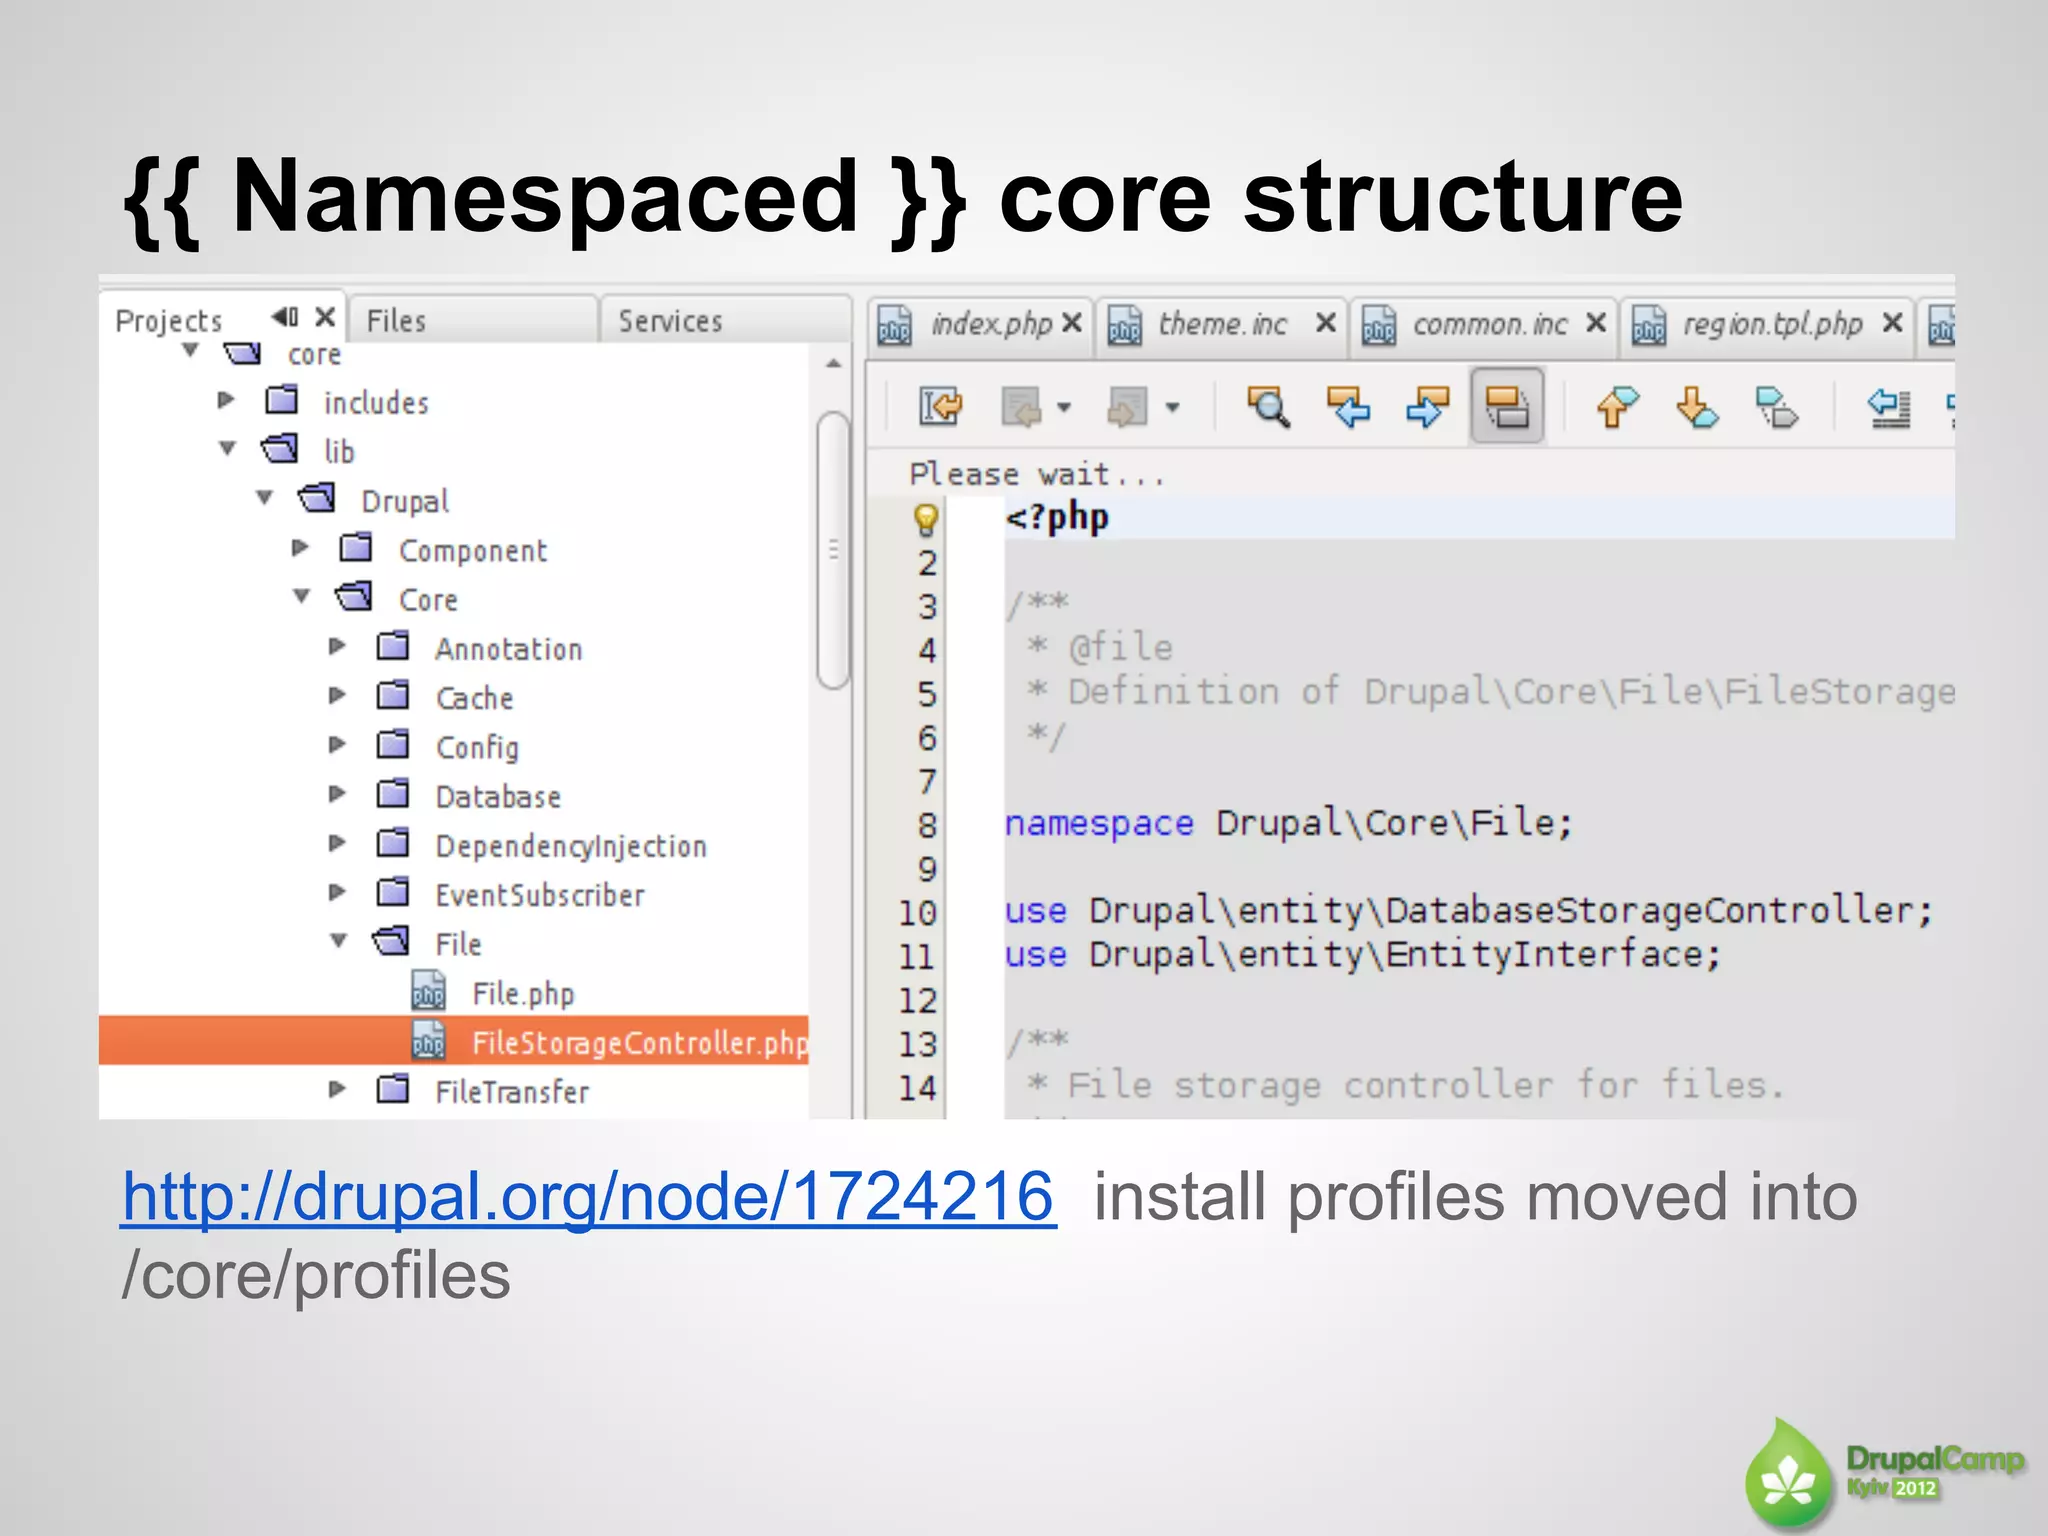Close the region.tpl.php tab
The width and height of the screenshot is (2048, 1536).
pyautogui.click(x=1892, y=323)
